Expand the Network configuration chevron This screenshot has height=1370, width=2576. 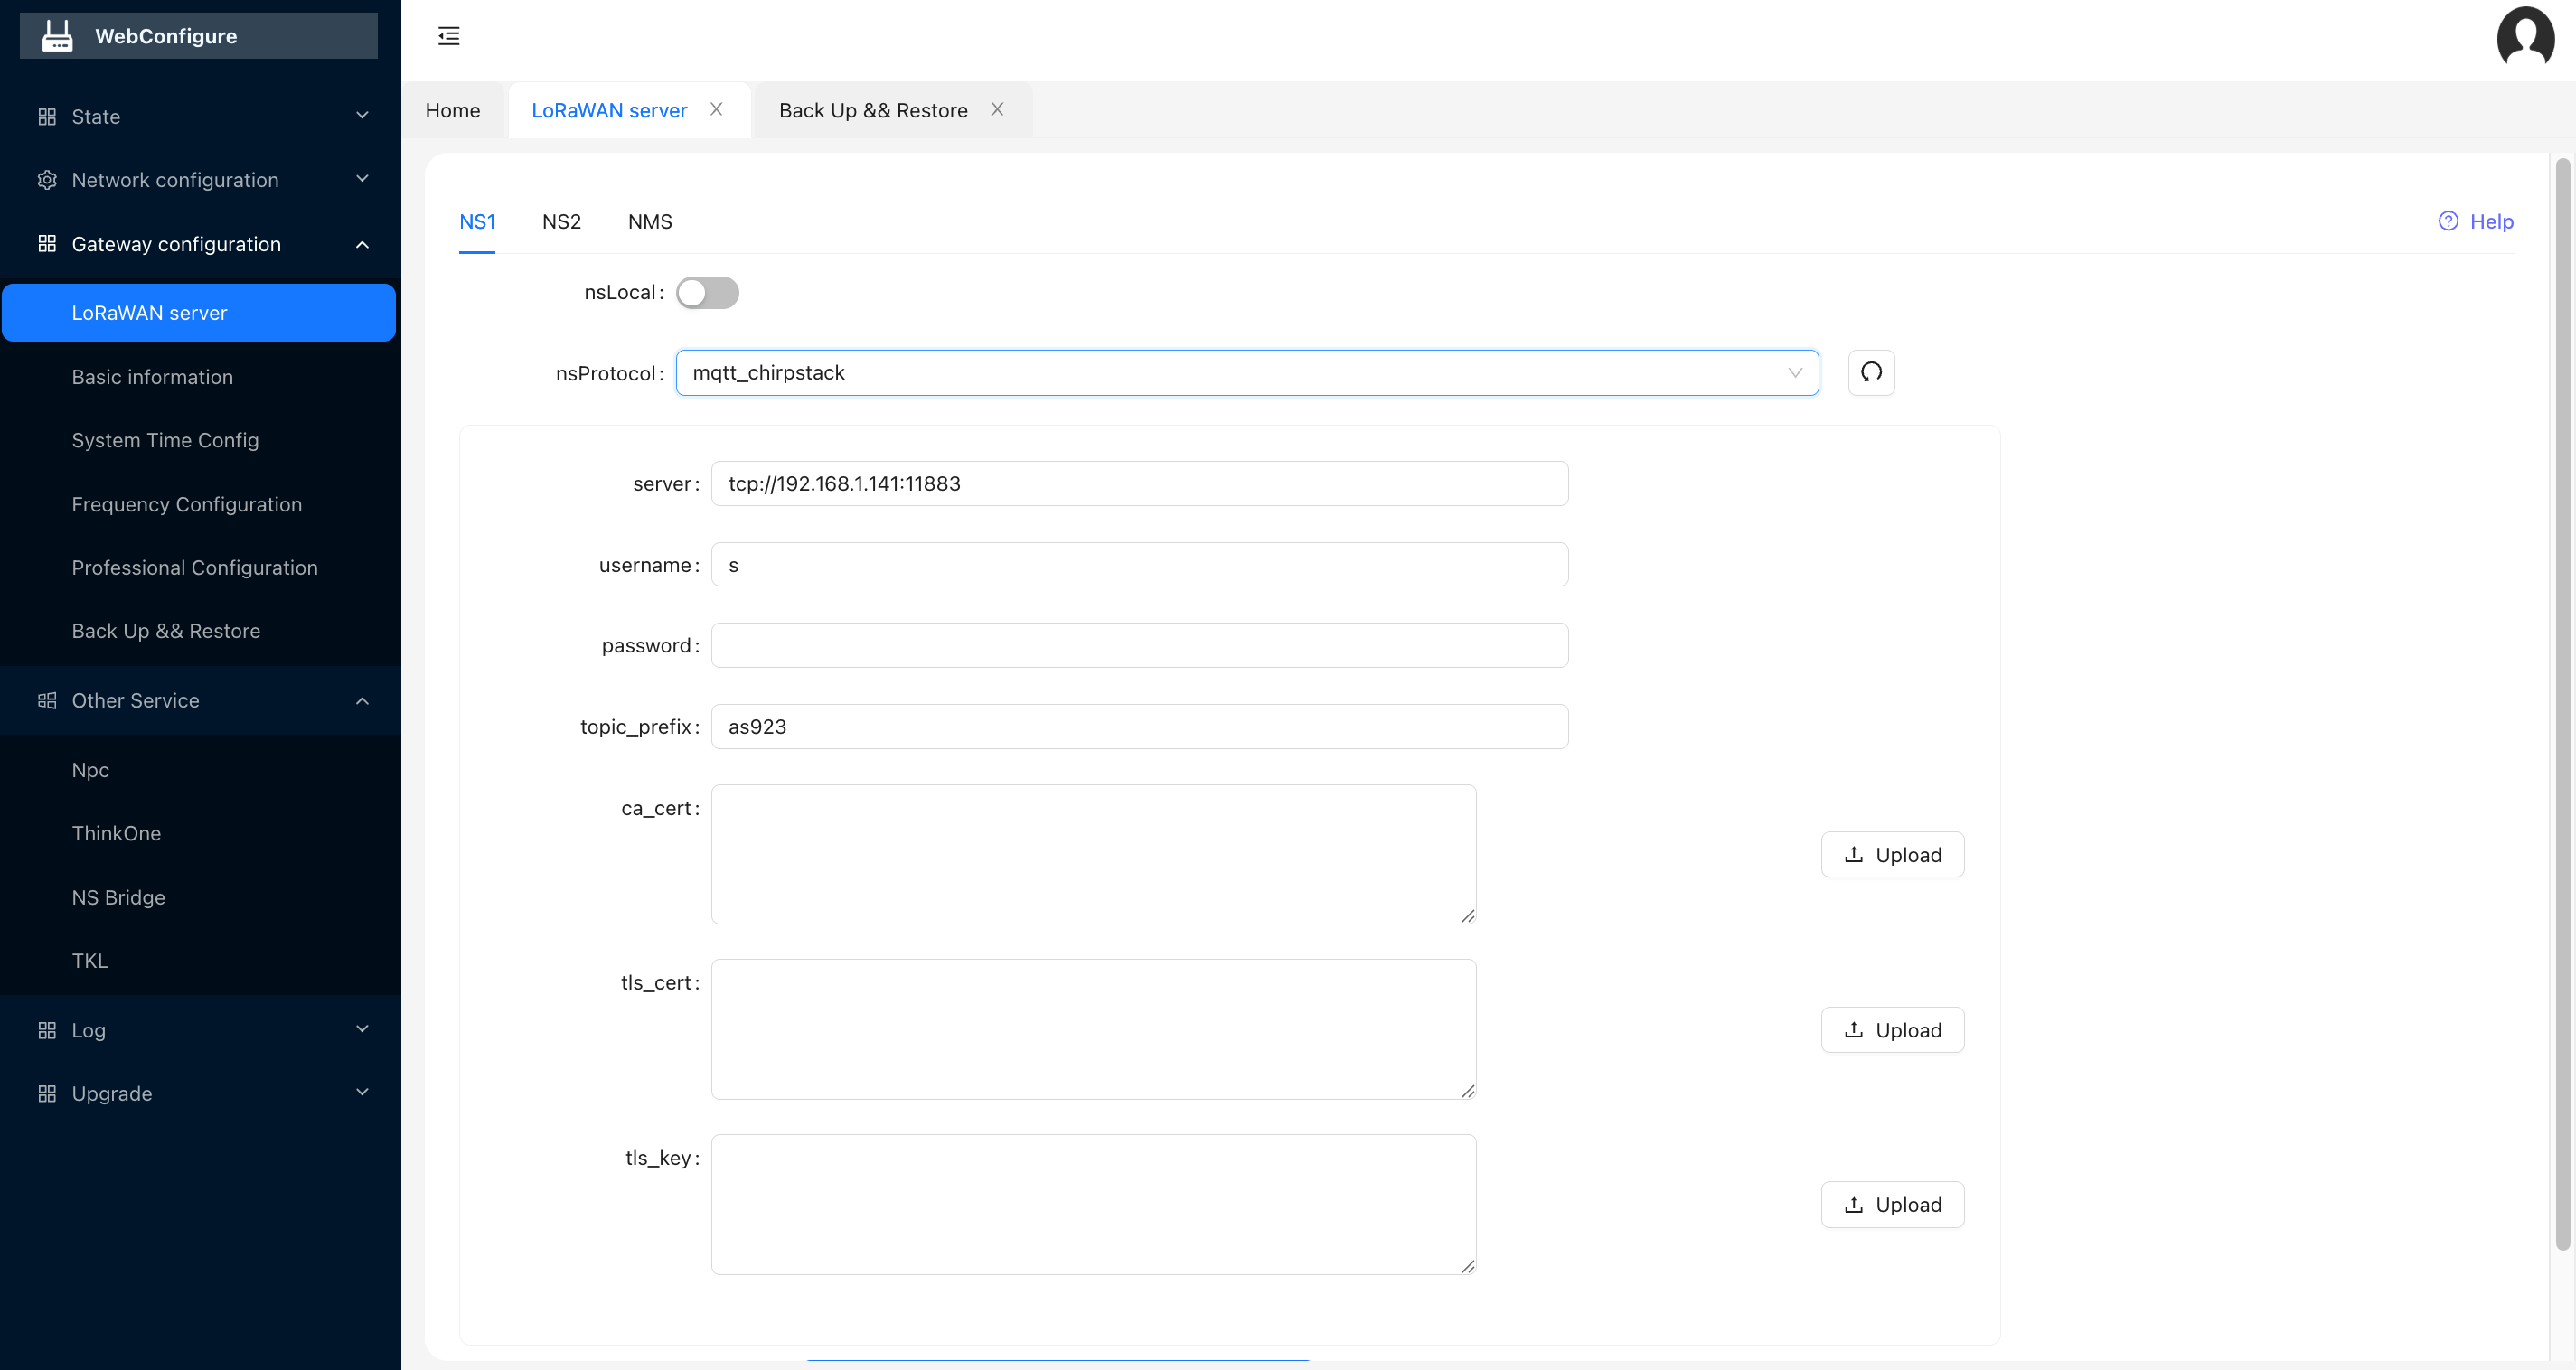[363, 180]
